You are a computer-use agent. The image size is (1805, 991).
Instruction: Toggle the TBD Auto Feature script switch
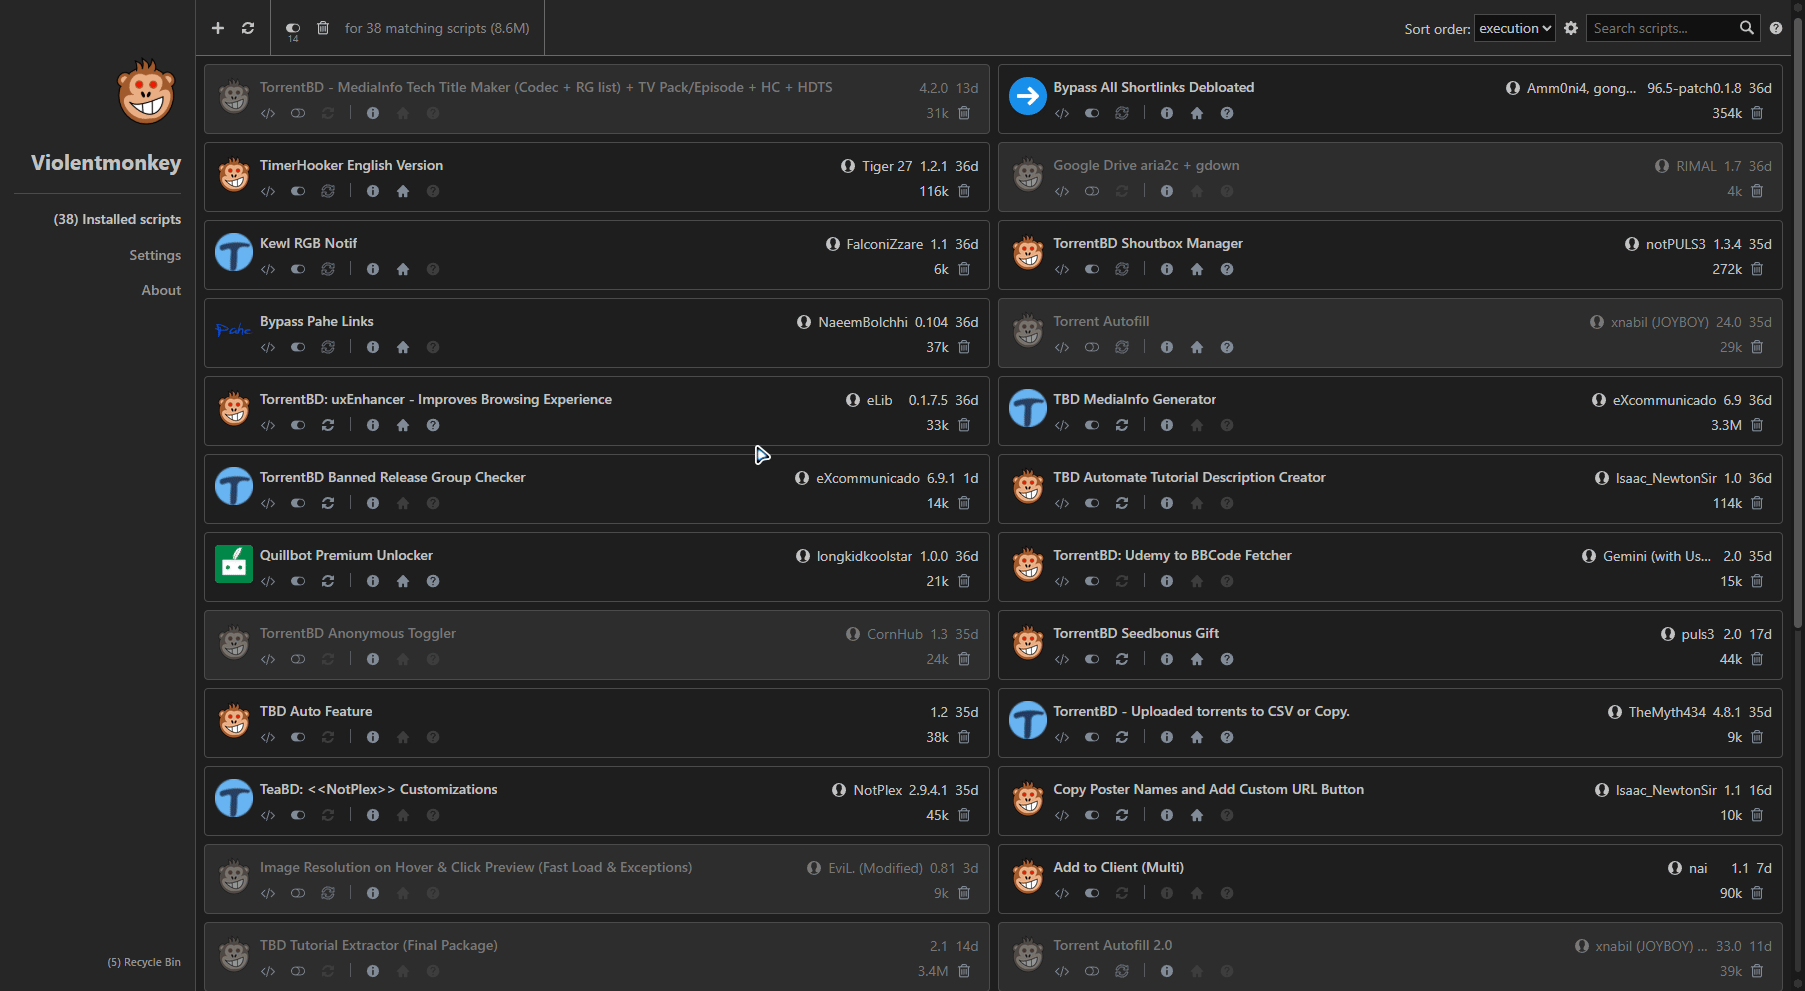(x=298, y=737)
